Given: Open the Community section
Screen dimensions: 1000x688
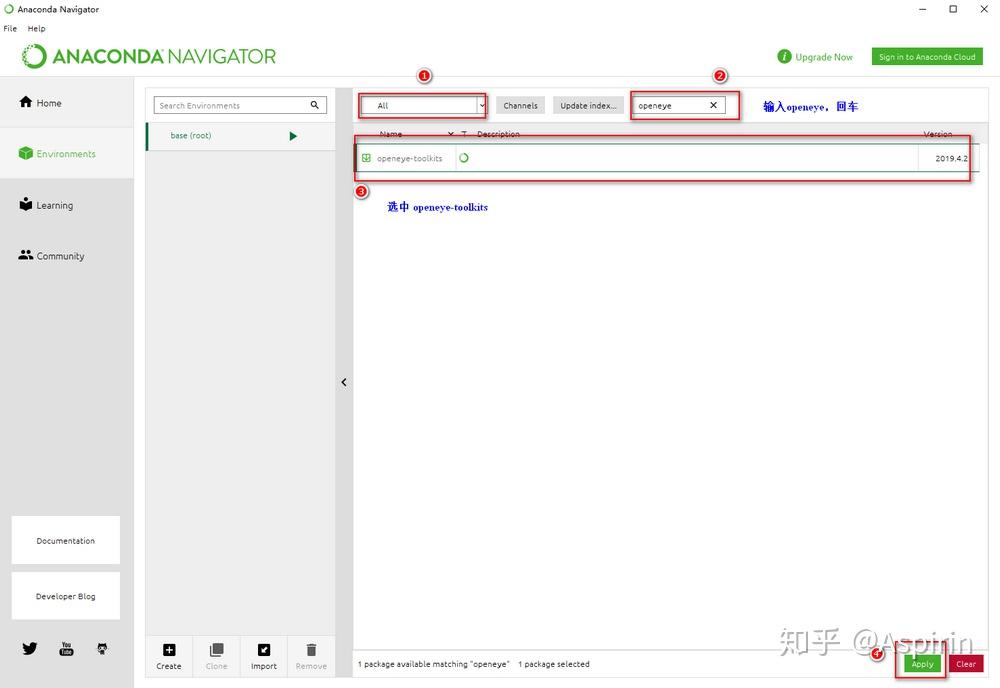Looking at the screenshot, I should tap(24, 255).
